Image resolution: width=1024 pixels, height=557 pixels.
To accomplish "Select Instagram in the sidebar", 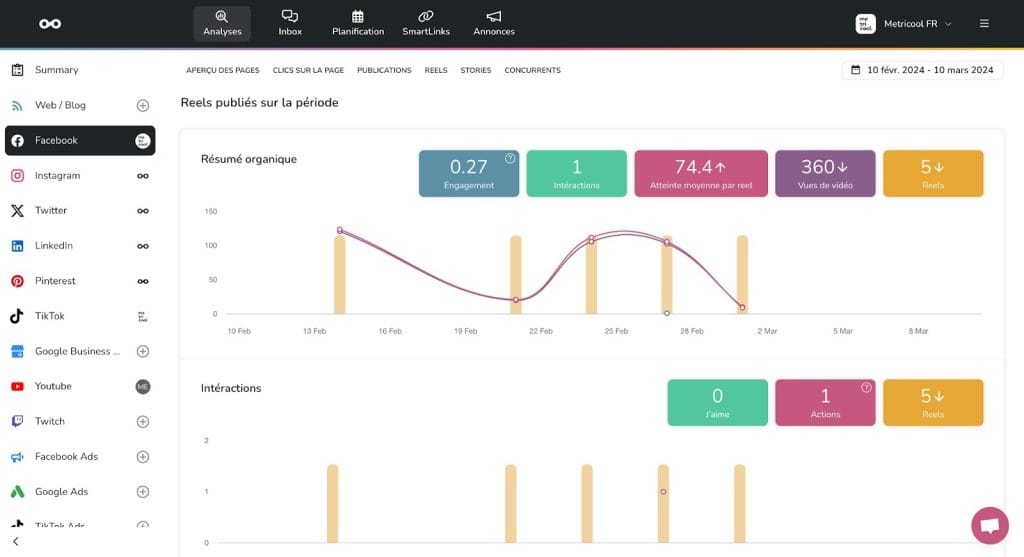I will [57, 176].
